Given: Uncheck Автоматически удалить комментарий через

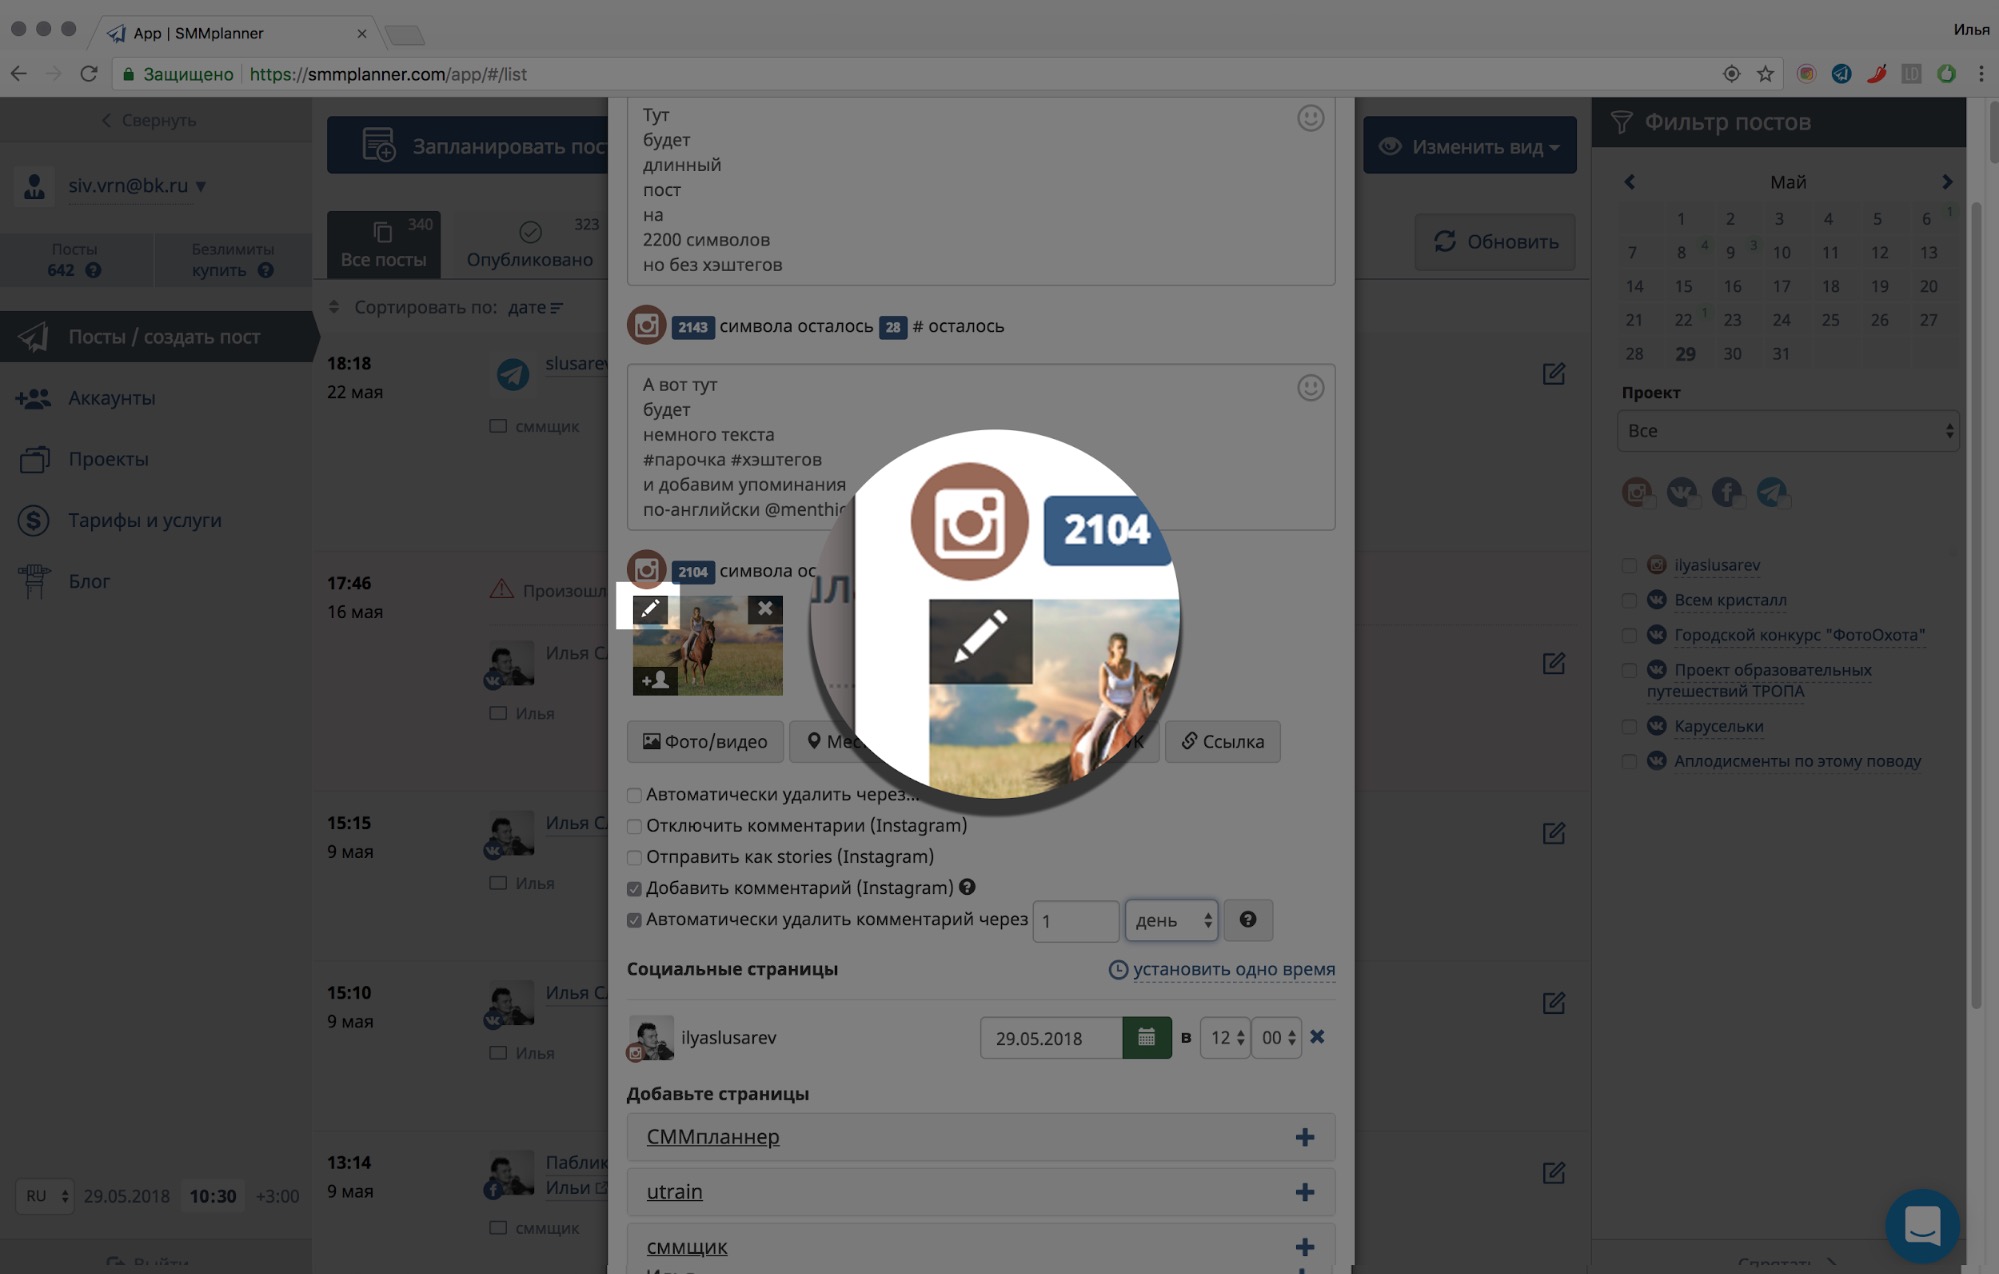Looking at the screenshot, I should 634,920.
